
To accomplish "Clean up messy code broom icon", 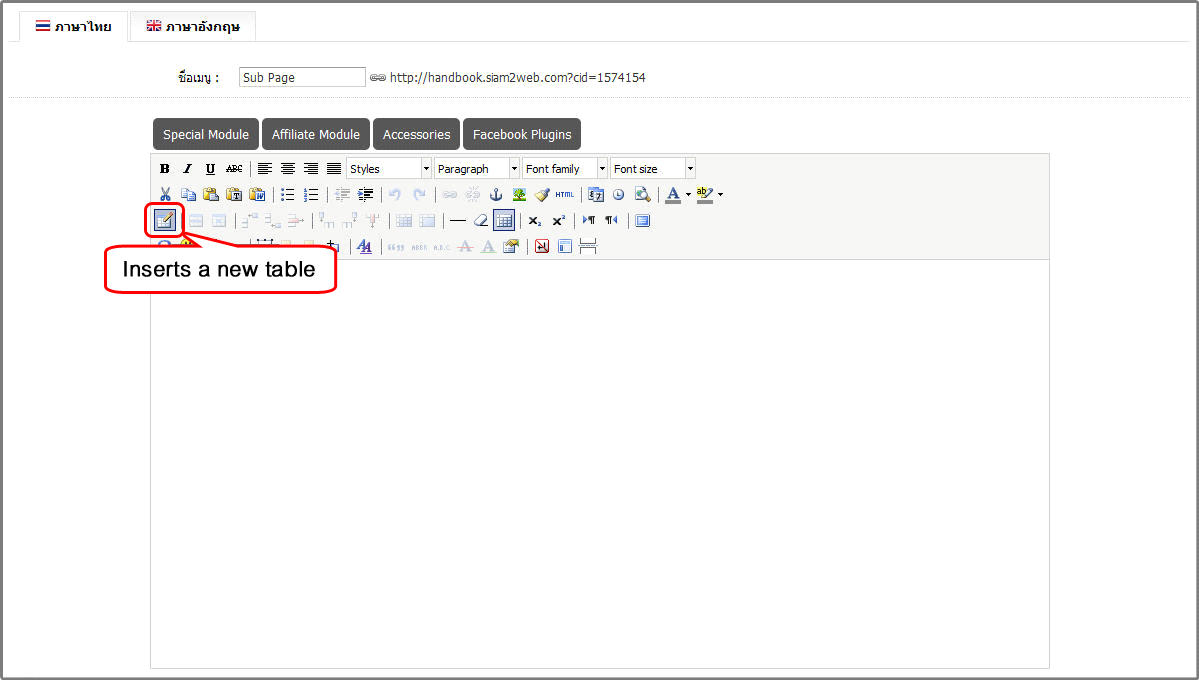I will click(542, 194).
